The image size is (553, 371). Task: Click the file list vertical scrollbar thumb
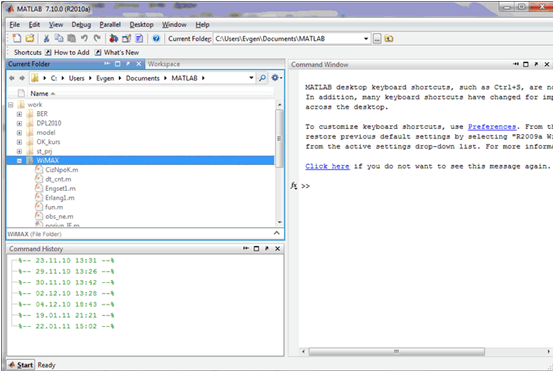[279, 138]
